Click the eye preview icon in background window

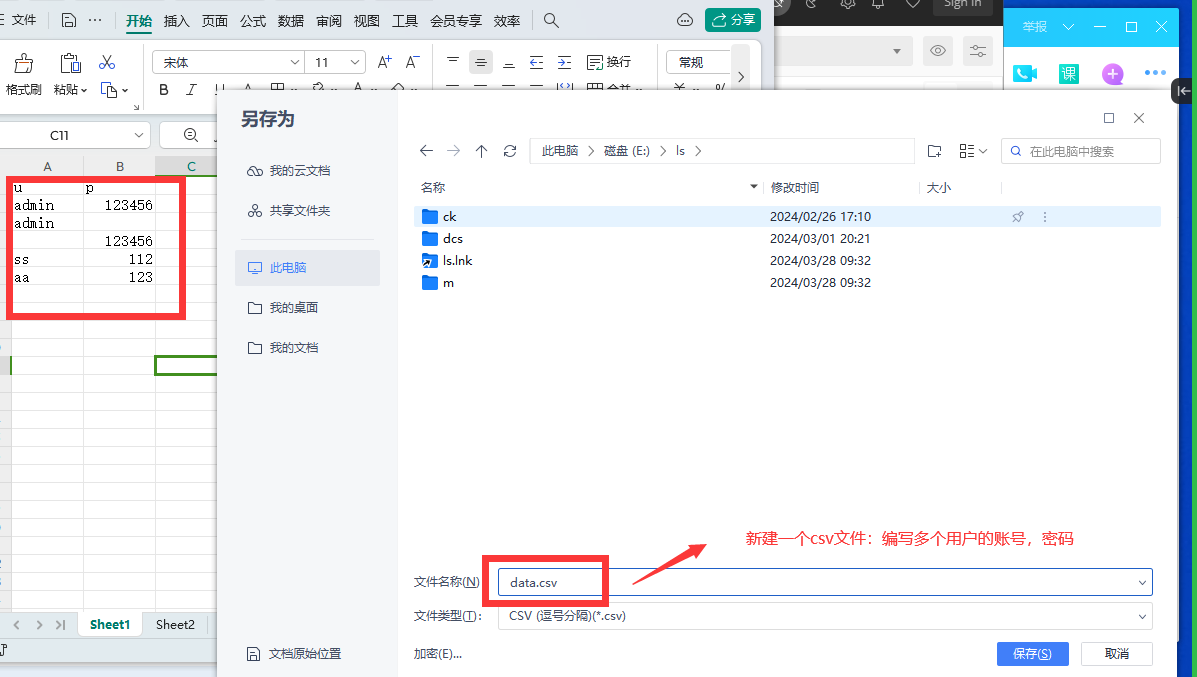click(x=938, y=51)
